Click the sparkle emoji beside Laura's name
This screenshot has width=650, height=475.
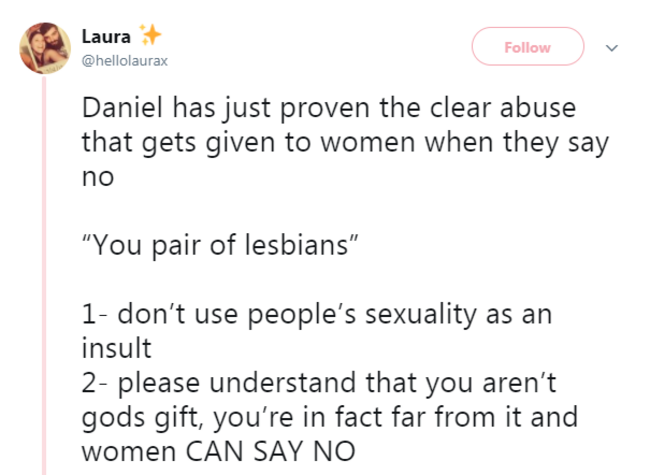point(150,35)
